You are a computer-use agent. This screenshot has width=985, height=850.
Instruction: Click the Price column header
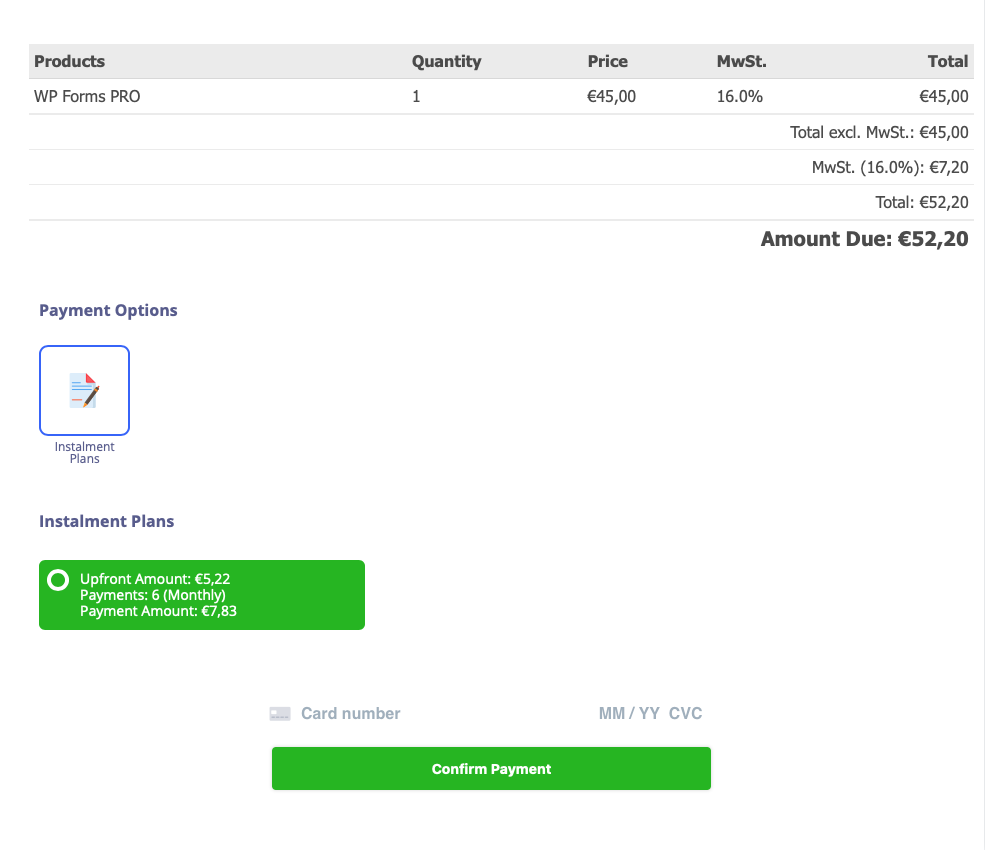coord(607,61)
